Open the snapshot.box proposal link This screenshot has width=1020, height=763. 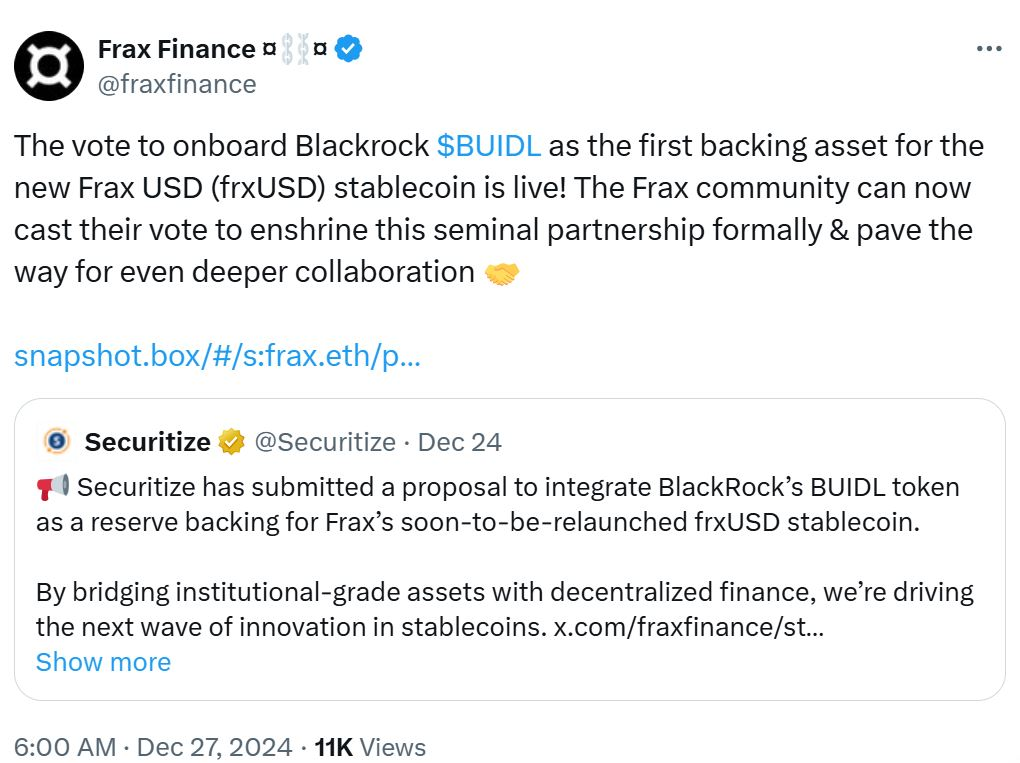(218, 355)
